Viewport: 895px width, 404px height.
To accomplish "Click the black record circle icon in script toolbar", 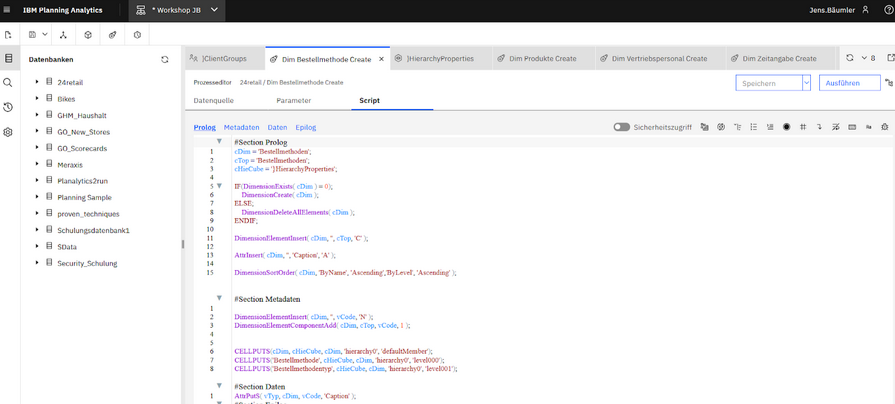I will [786, 127].
